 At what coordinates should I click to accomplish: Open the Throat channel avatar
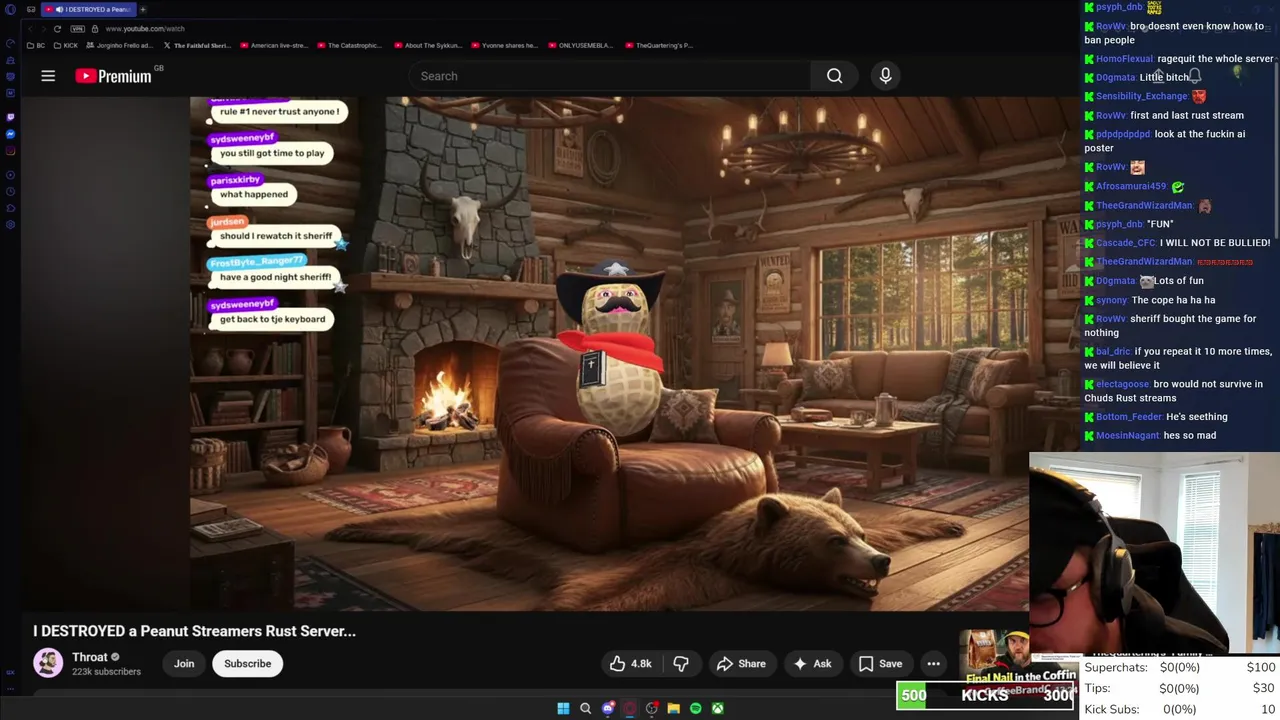[x=48, y=663]
